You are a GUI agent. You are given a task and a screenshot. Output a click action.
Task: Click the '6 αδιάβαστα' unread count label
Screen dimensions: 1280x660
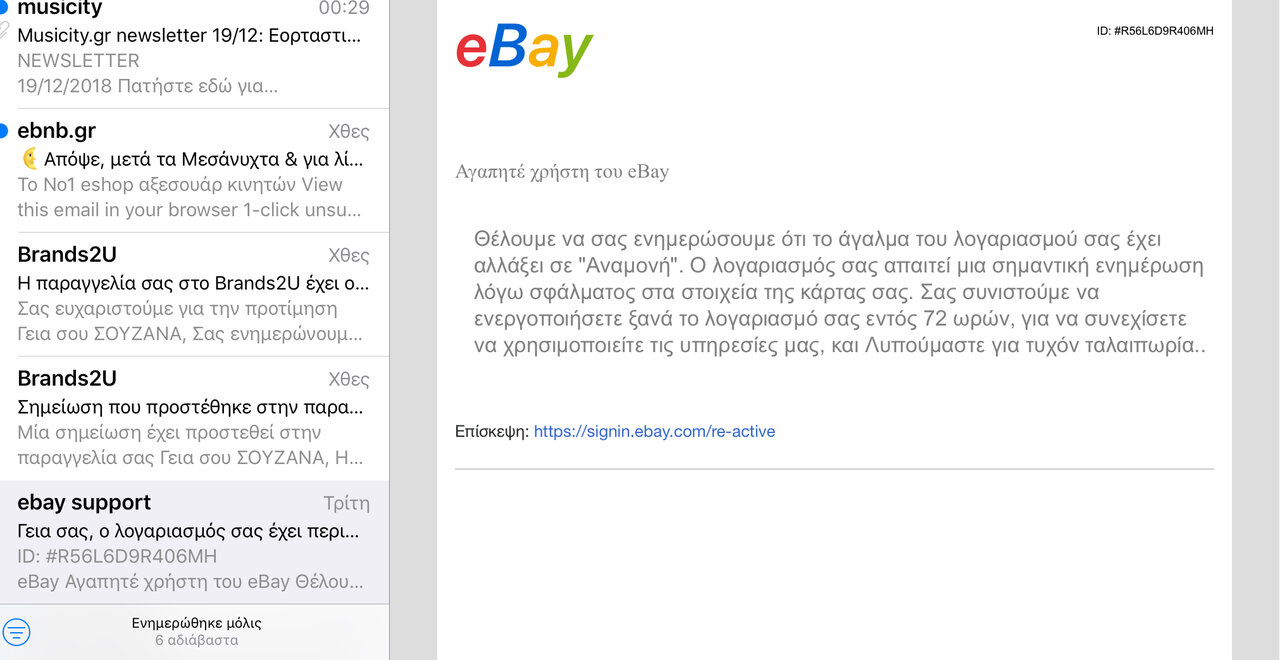coord(196,640)
